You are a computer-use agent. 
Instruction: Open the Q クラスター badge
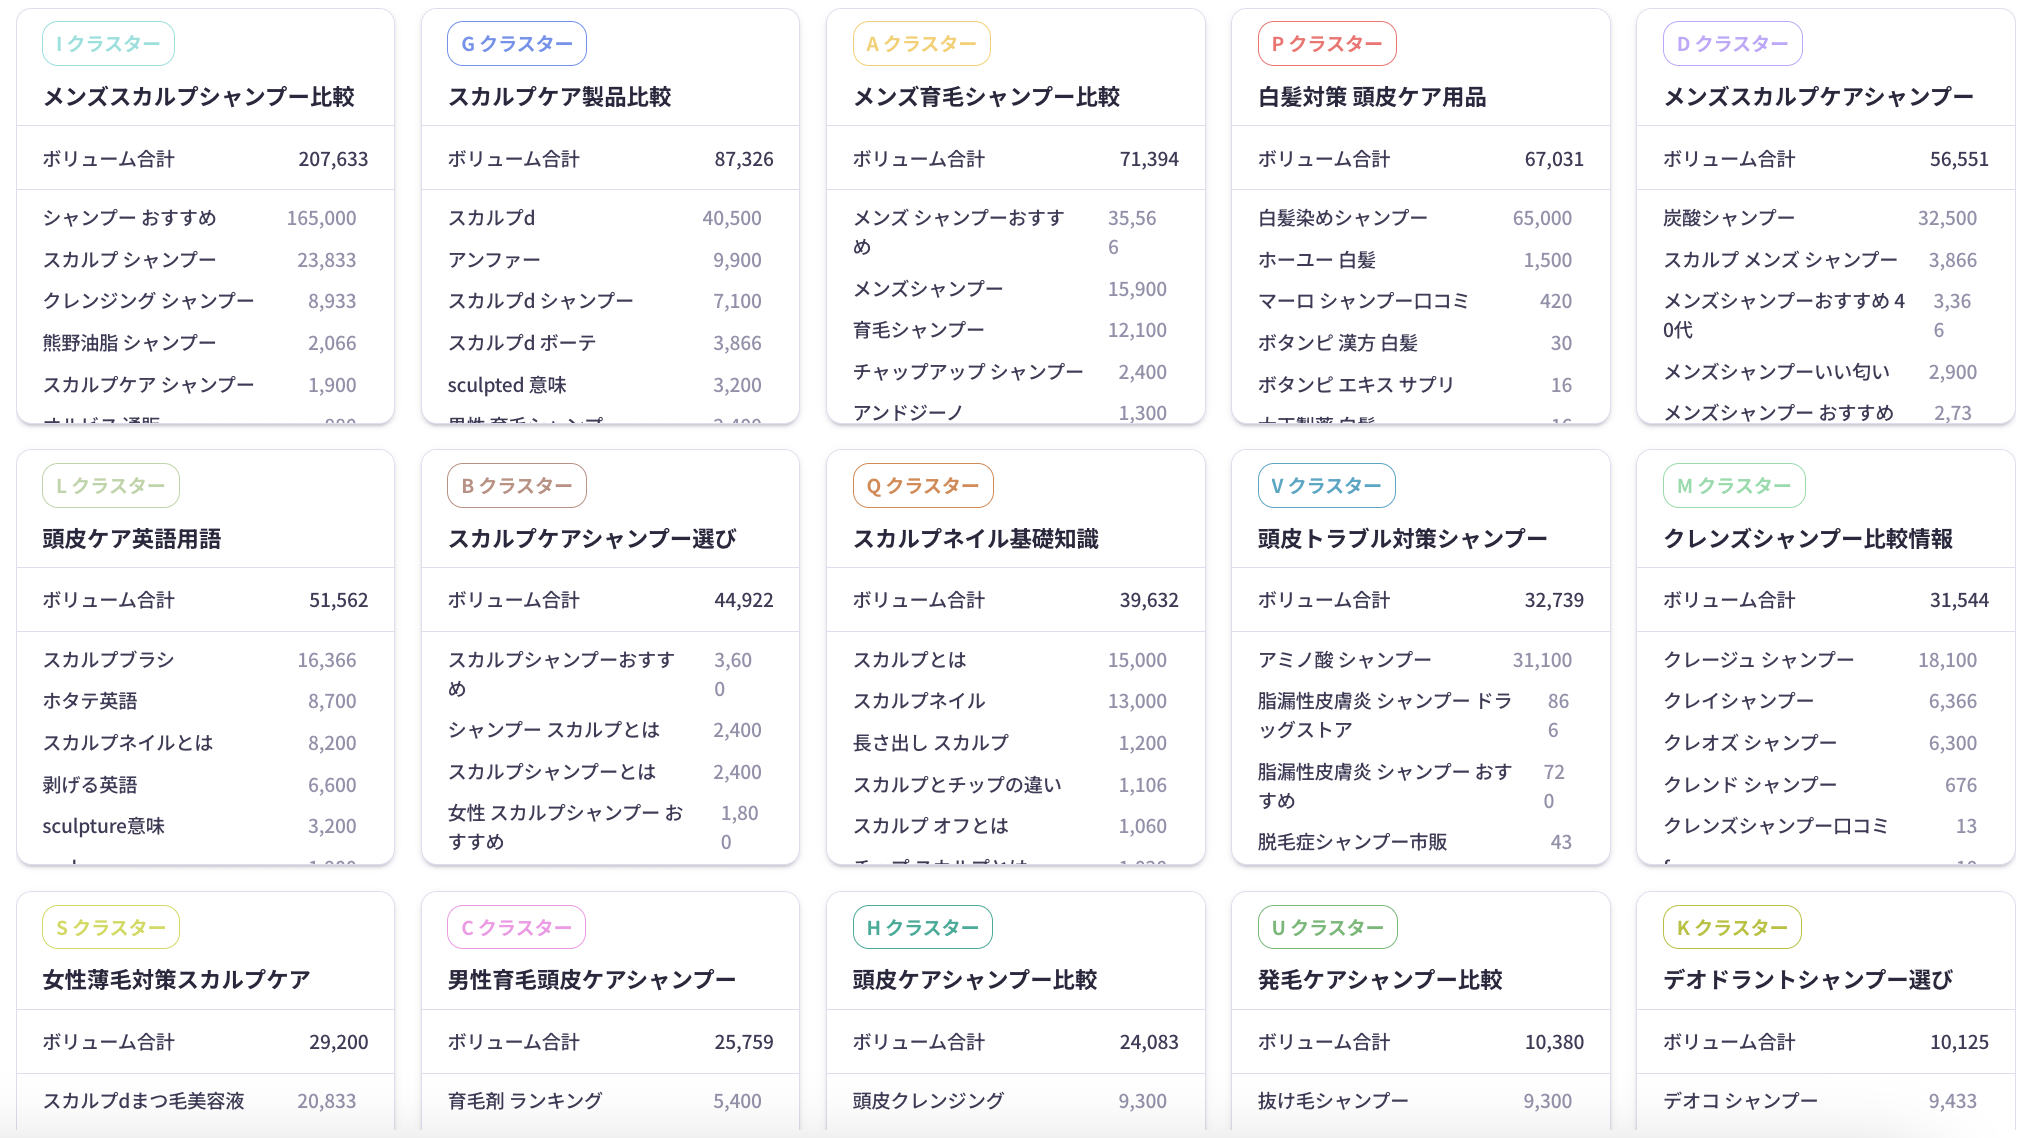[922, 486]
